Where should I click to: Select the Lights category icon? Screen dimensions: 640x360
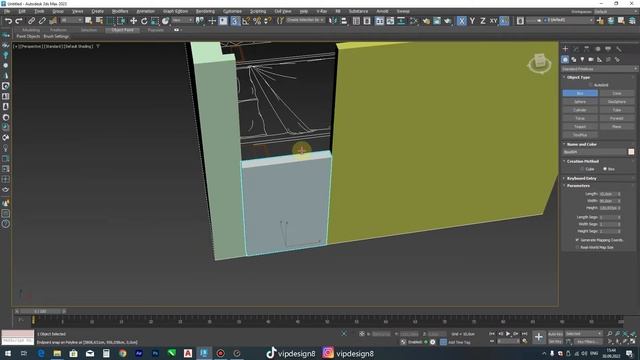tap(582, 60)
